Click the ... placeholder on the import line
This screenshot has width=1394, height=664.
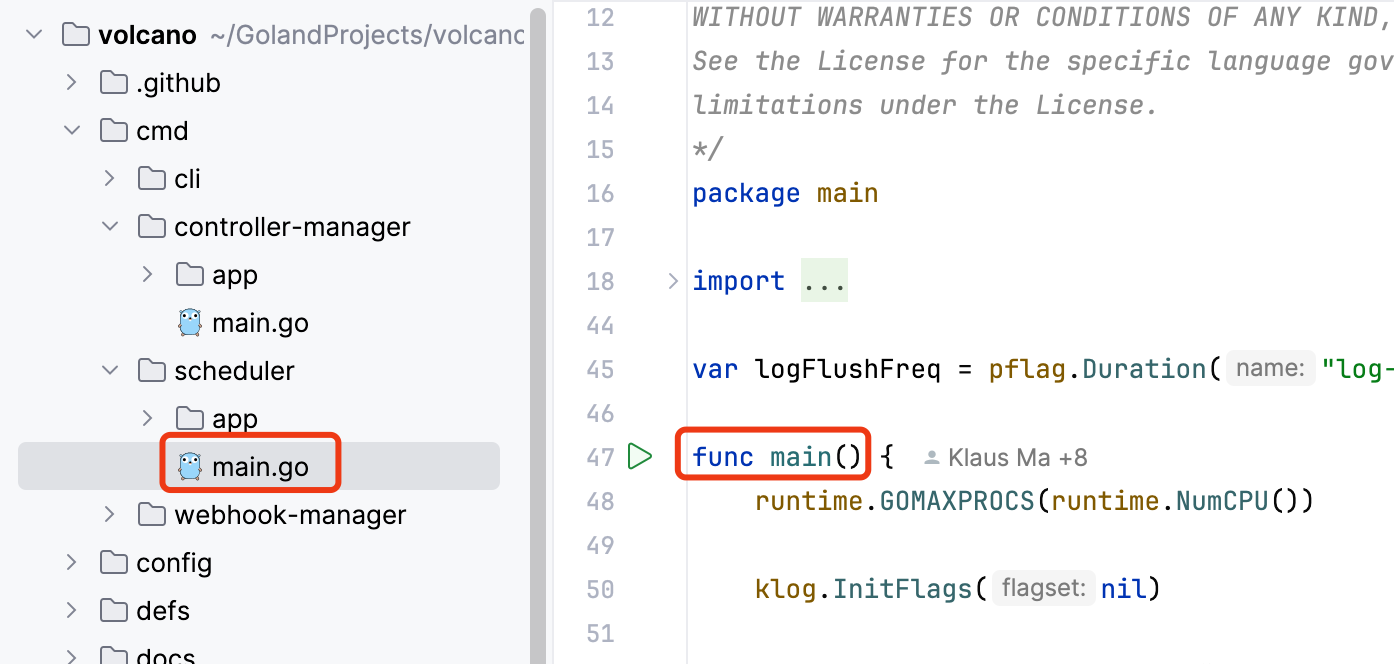(823, 281)
